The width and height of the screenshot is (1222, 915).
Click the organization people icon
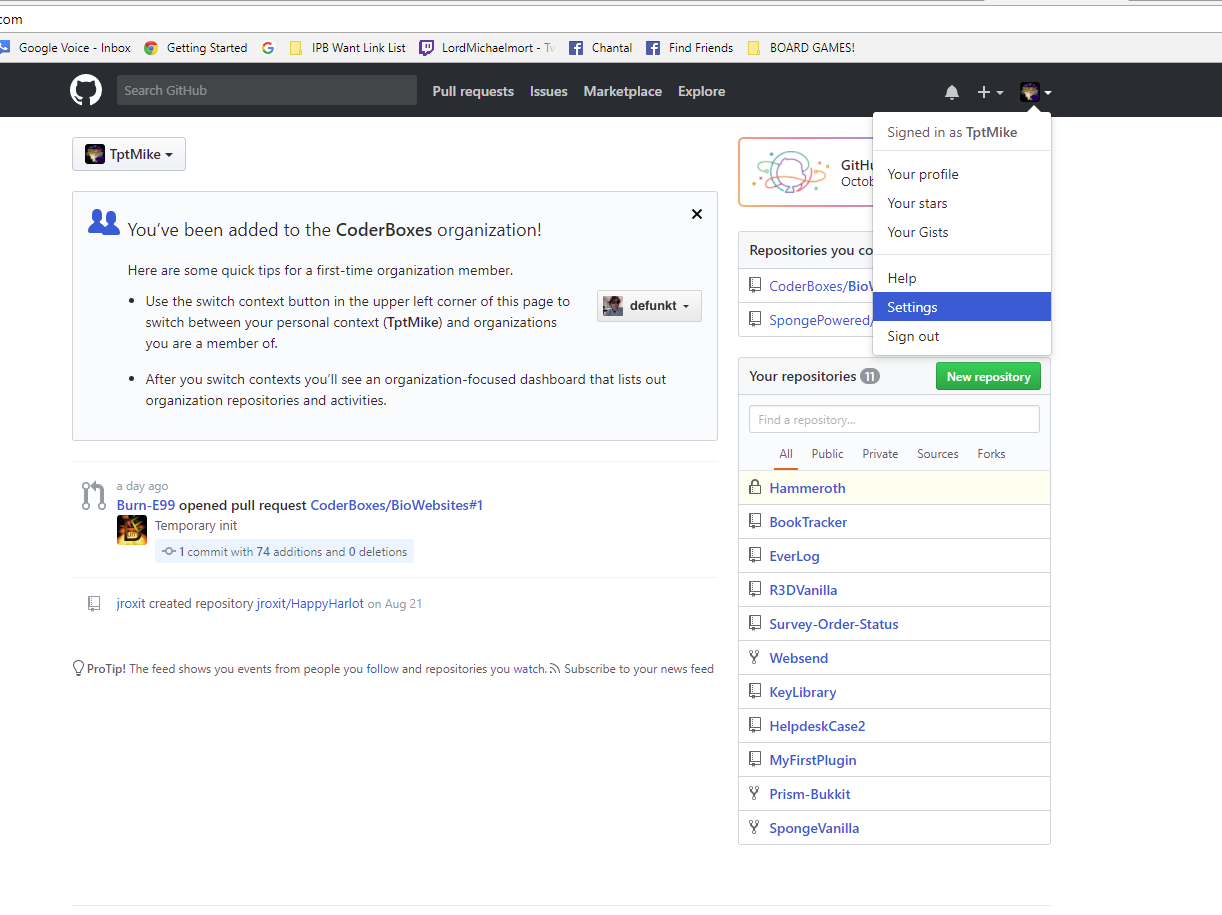point(104,222)
